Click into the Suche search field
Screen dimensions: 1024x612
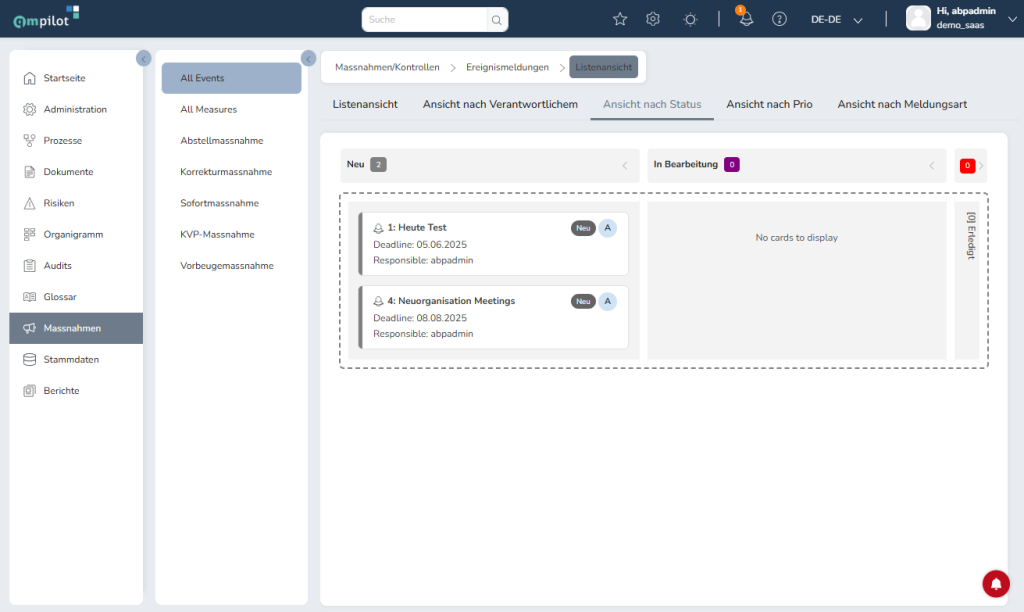[x=425, y=20]
